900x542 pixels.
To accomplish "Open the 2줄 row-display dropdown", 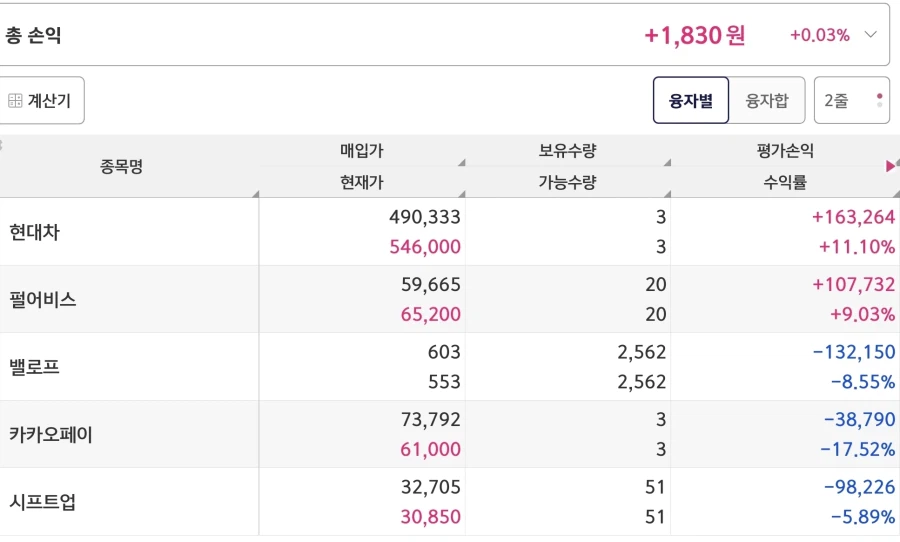I will (x=852, y=100).
